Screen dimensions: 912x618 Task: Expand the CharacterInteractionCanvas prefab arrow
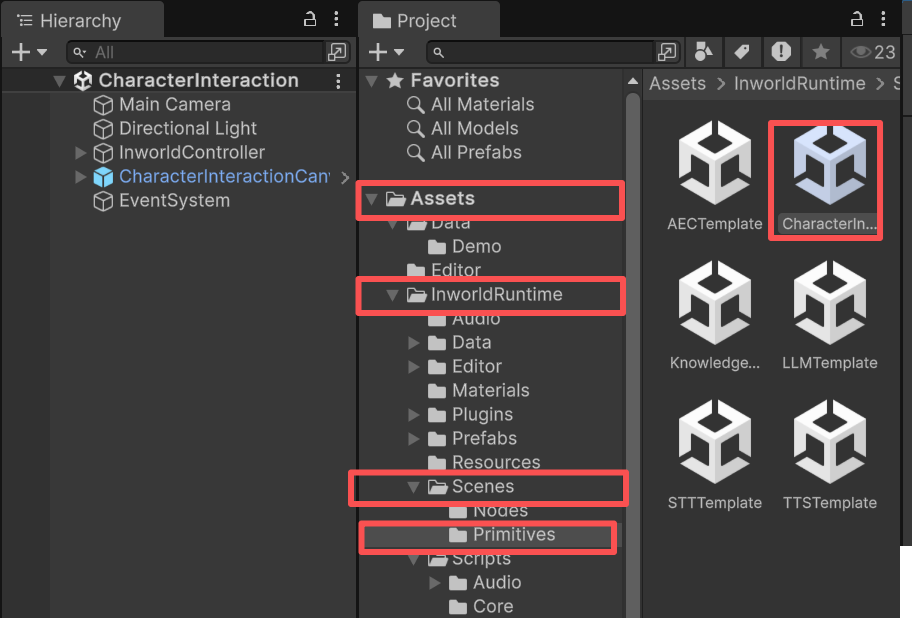point(81,177)
